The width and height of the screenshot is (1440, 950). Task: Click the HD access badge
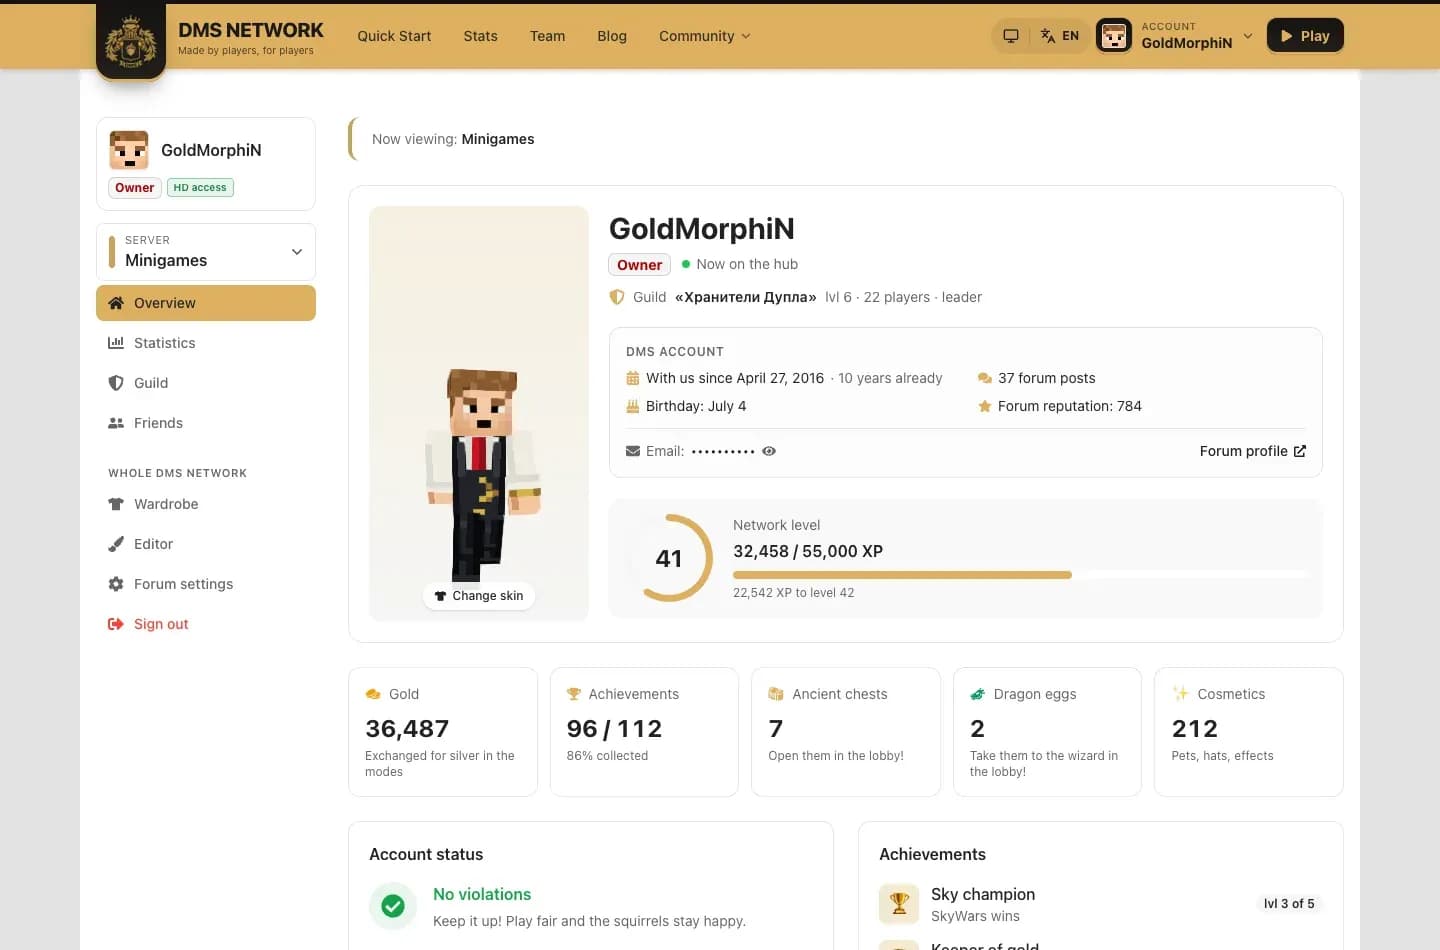point(200,188)
